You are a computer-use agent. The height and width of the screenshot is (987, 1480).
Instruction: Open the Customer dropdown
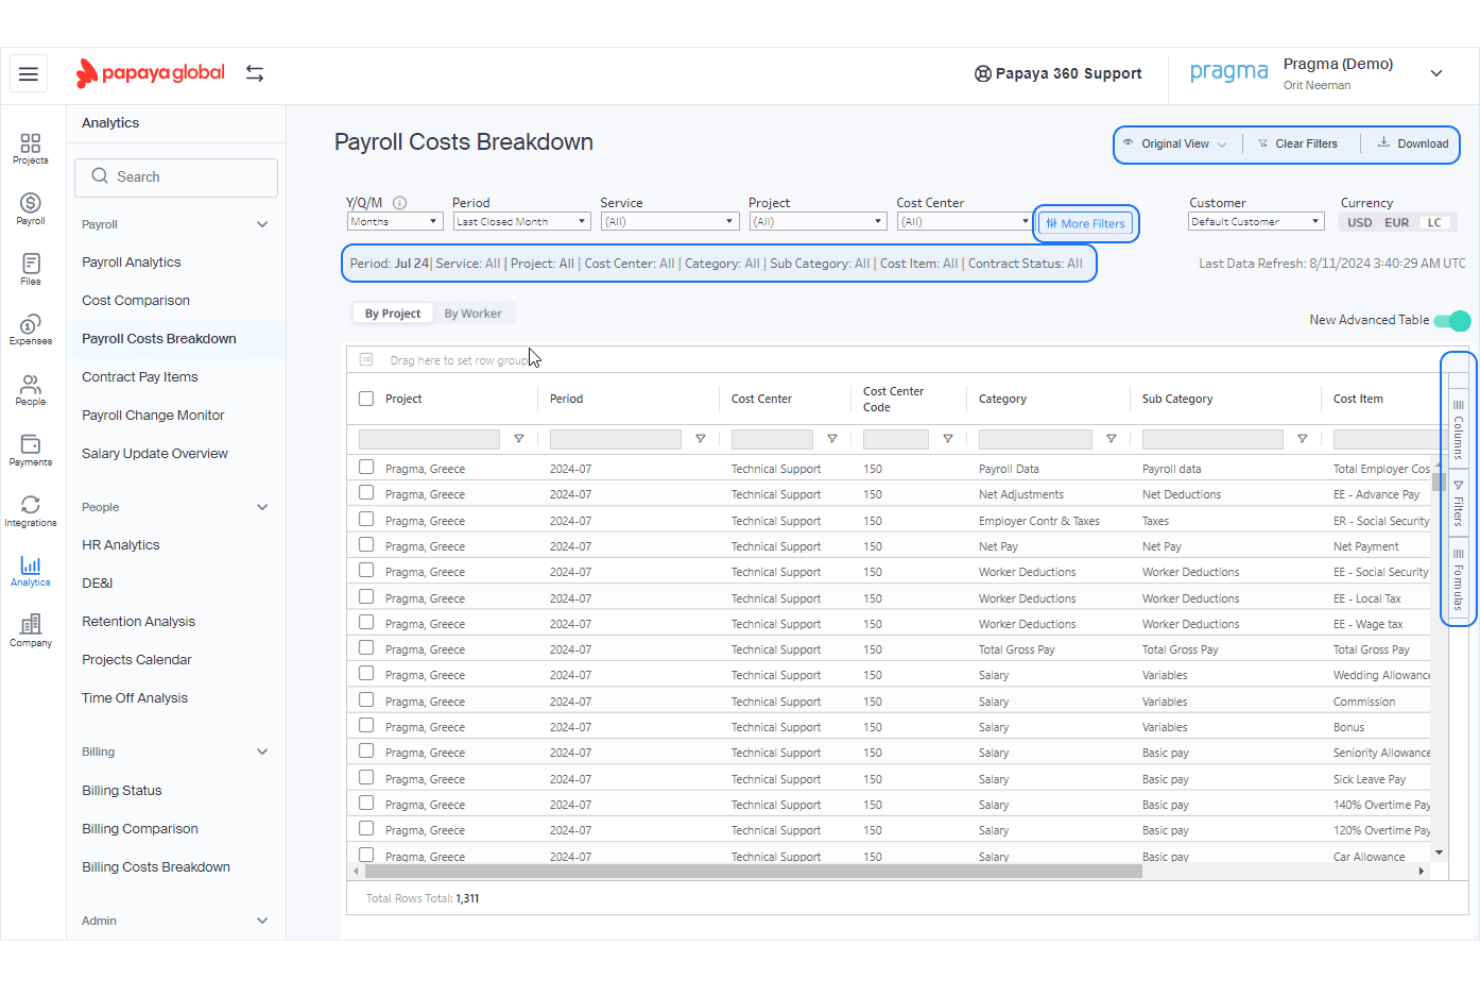(x=1256, y=222)
